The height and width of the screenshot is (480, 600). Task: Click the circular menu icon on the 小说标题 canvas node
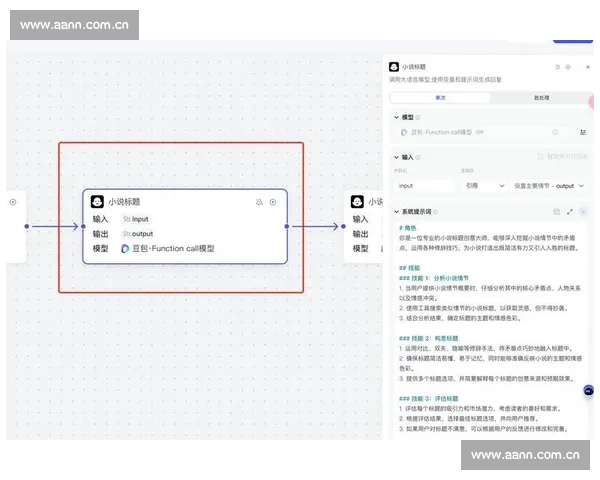tap(273, 202)
